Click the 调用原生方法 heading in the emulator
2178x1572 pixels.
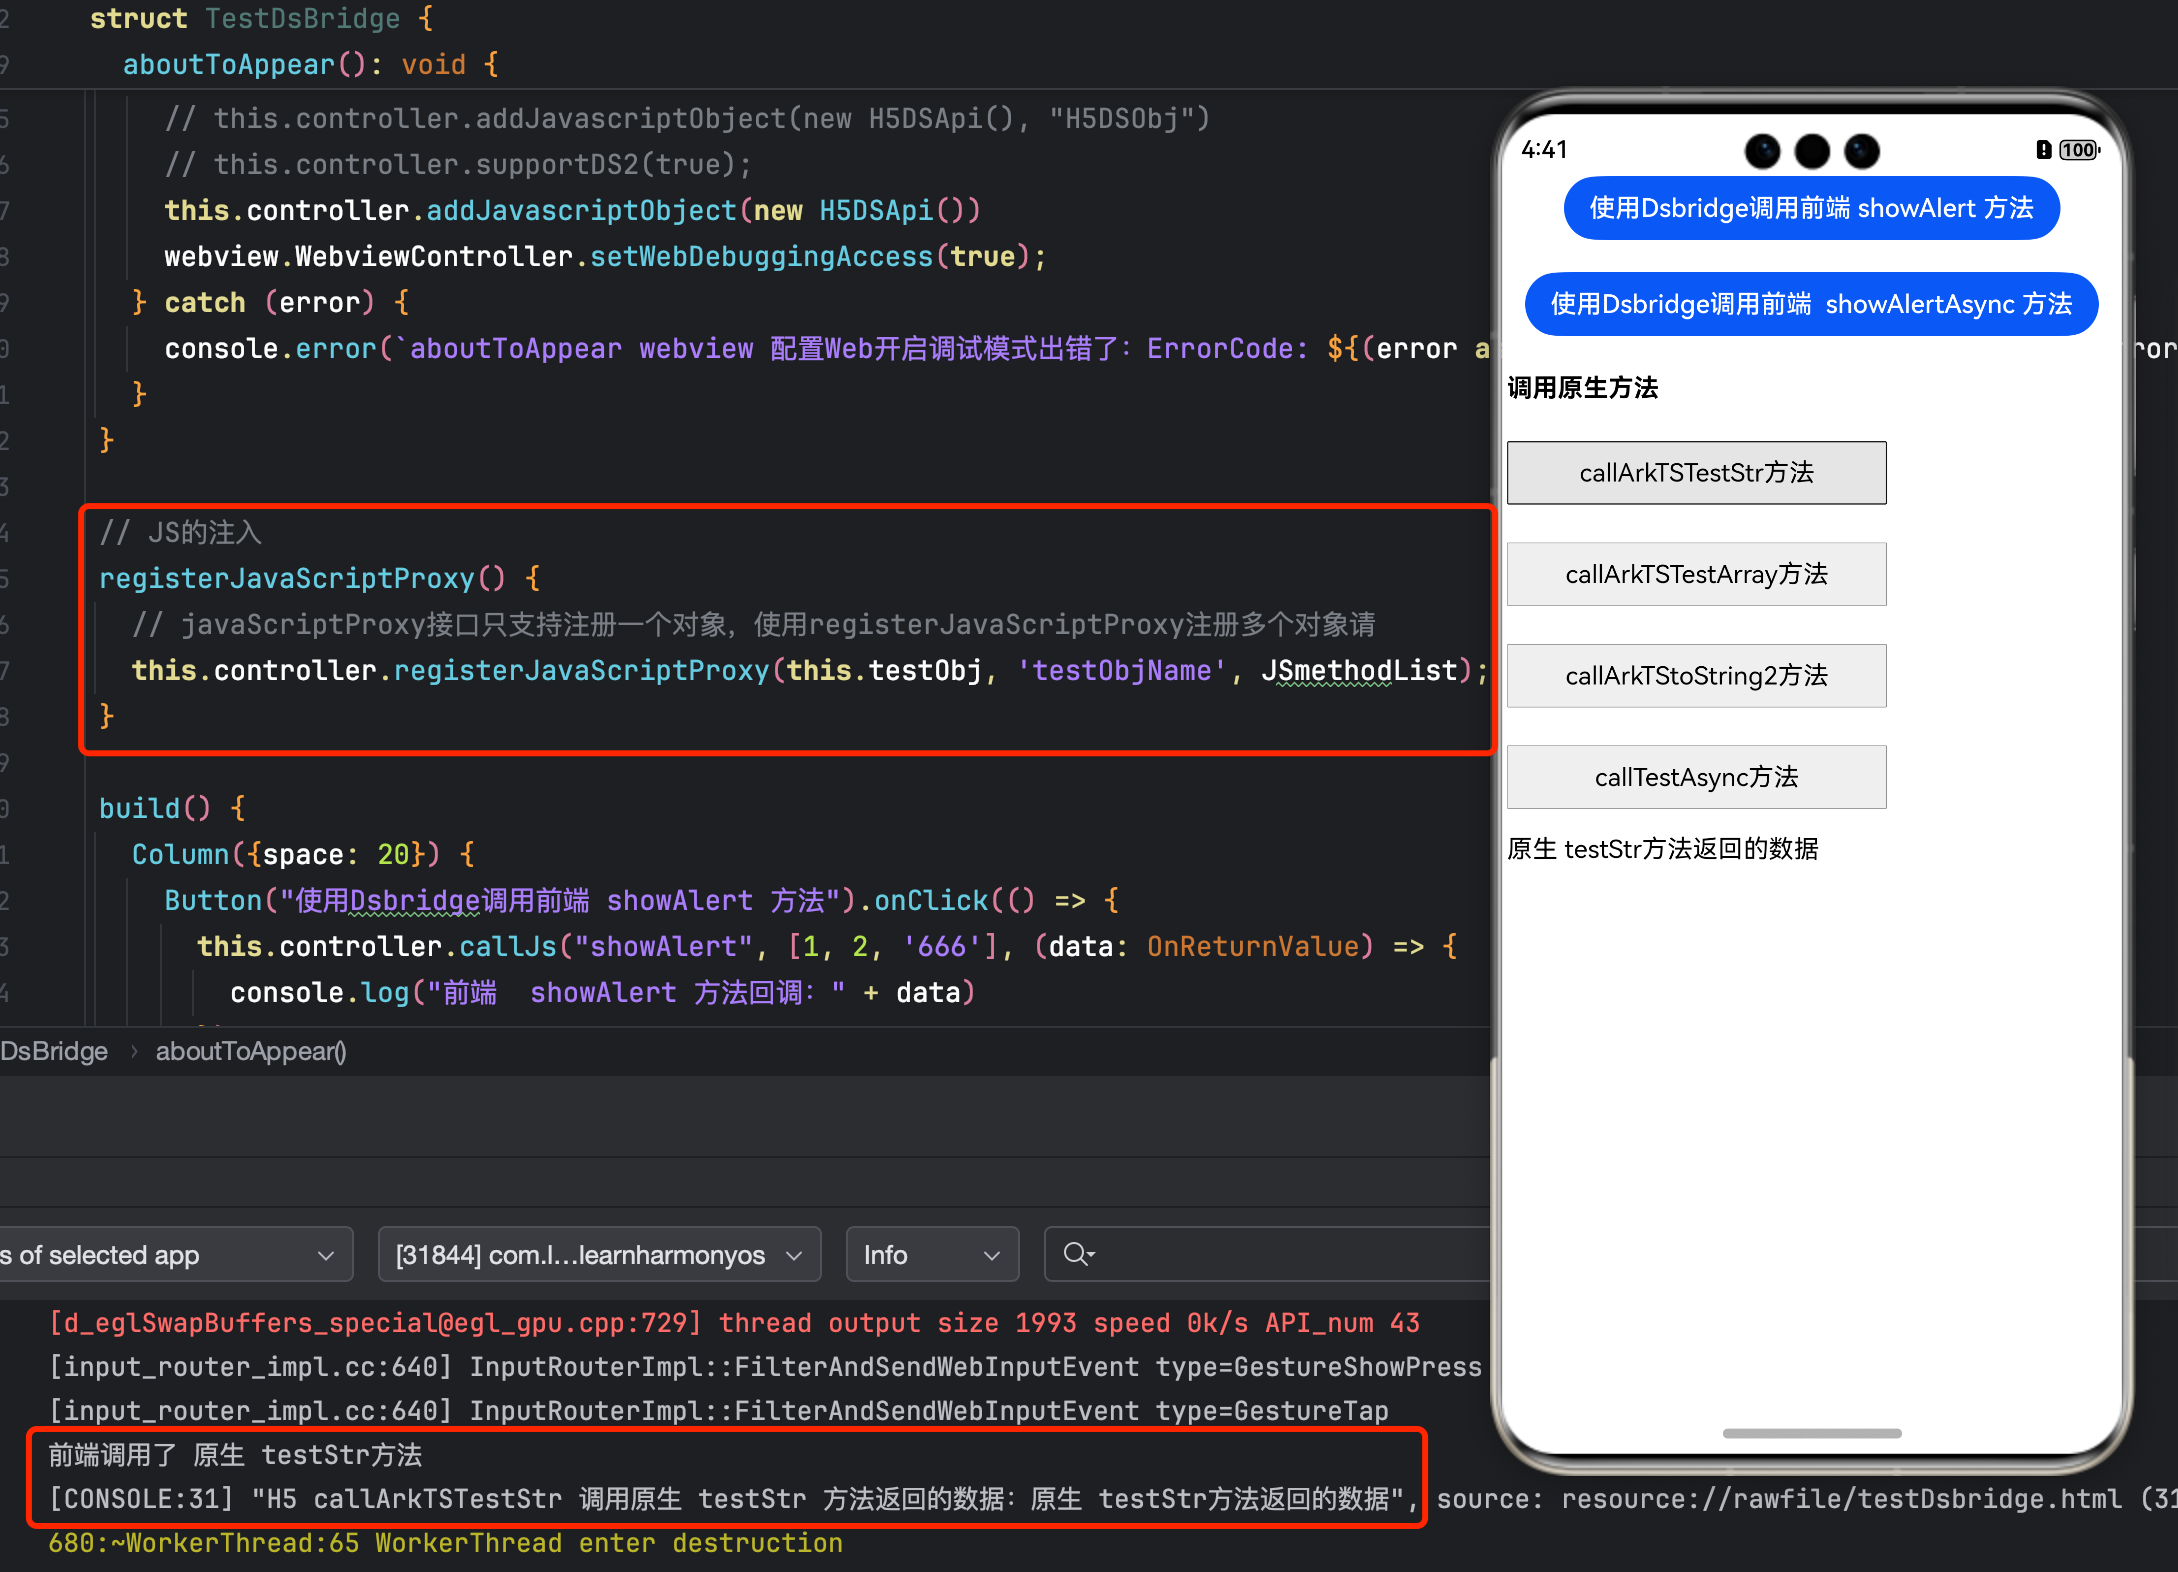click(x=1582, y=388)
